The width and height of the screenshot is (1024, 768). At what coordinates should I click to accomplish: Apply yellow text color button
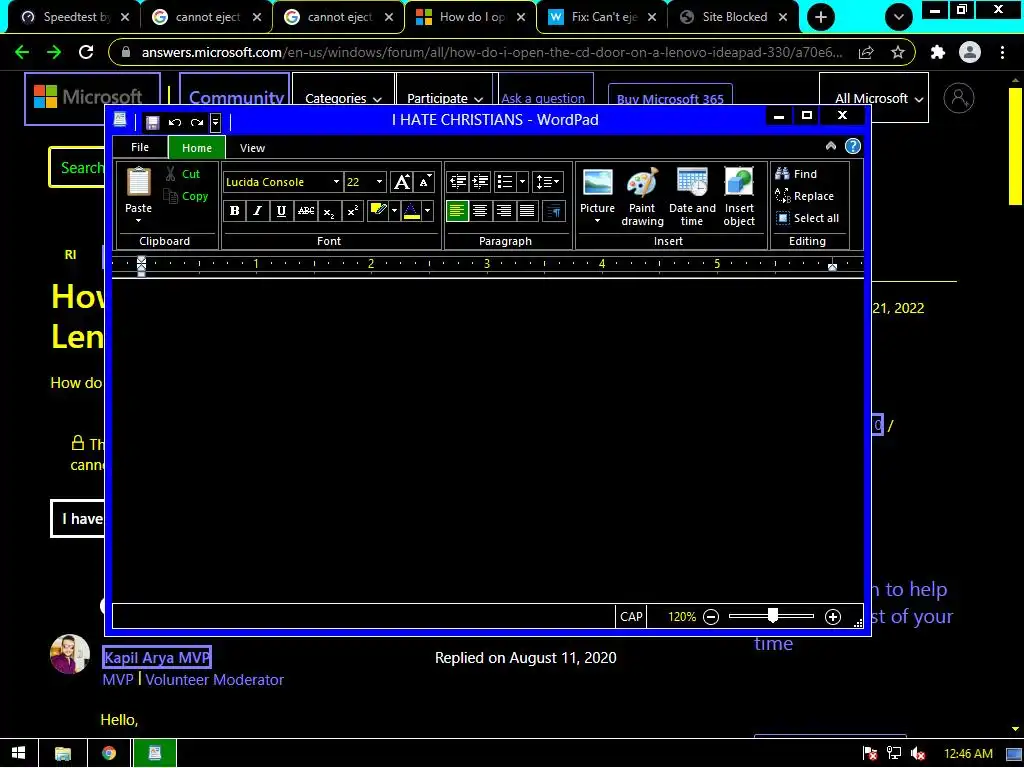click(x=411, y=211)
